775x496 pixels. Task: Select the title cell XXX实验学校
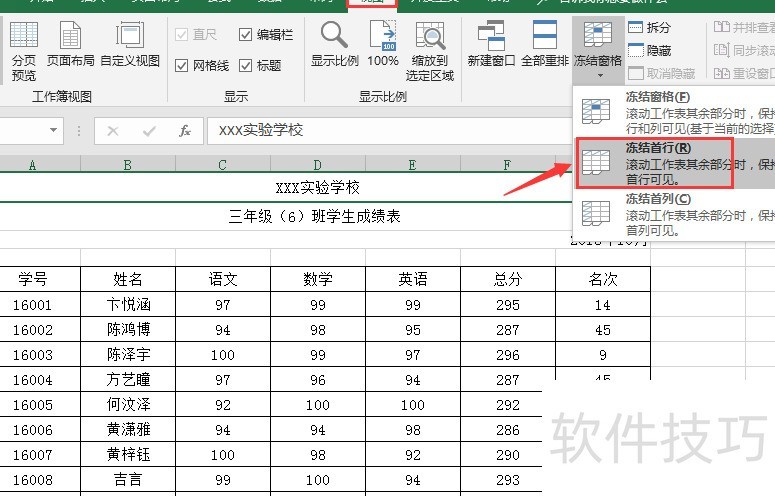click(317, 188)
